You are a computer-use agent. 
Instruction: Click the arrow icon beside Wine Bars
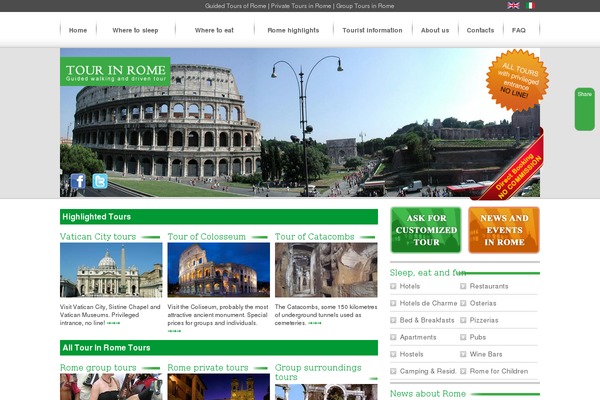click(463, 354)
